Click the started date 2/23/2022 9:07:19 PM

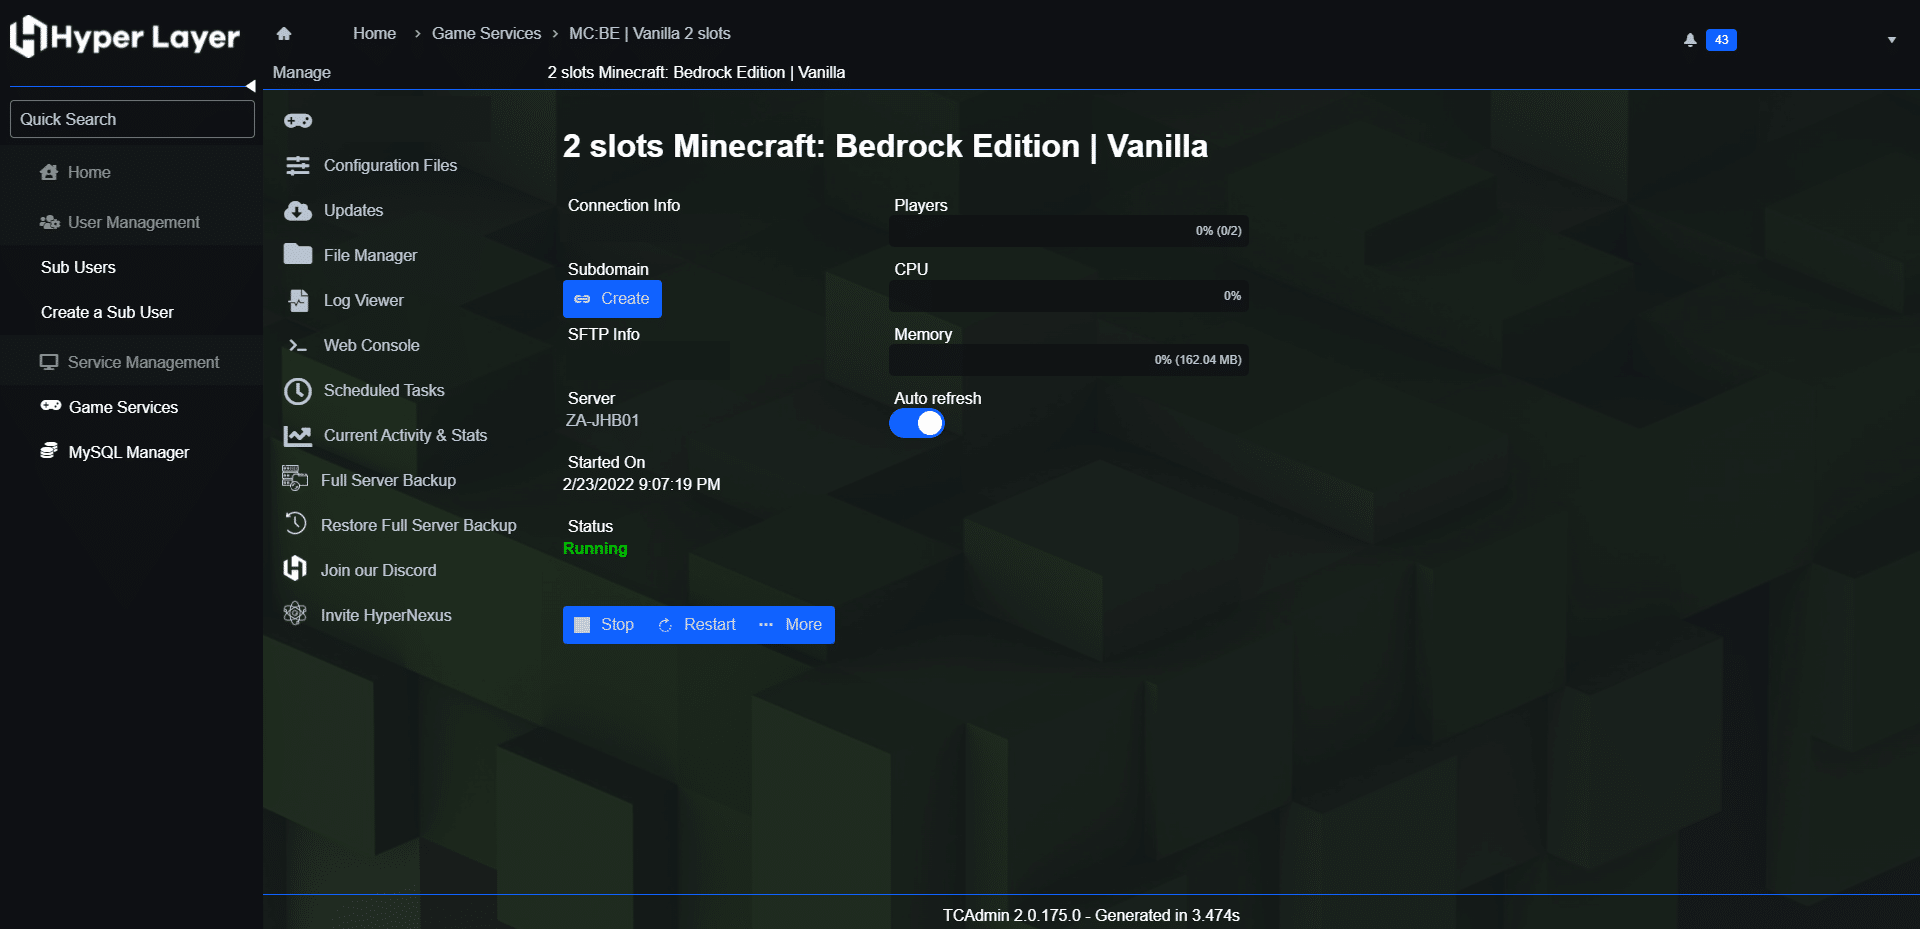pos(641,485)
